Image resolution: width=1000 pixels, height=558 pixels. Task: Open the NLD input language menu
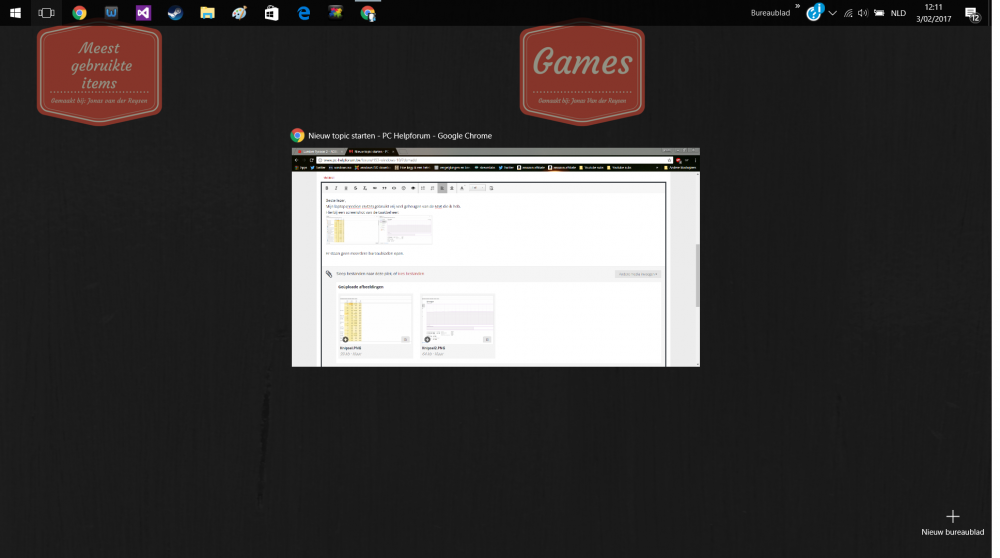898,13
